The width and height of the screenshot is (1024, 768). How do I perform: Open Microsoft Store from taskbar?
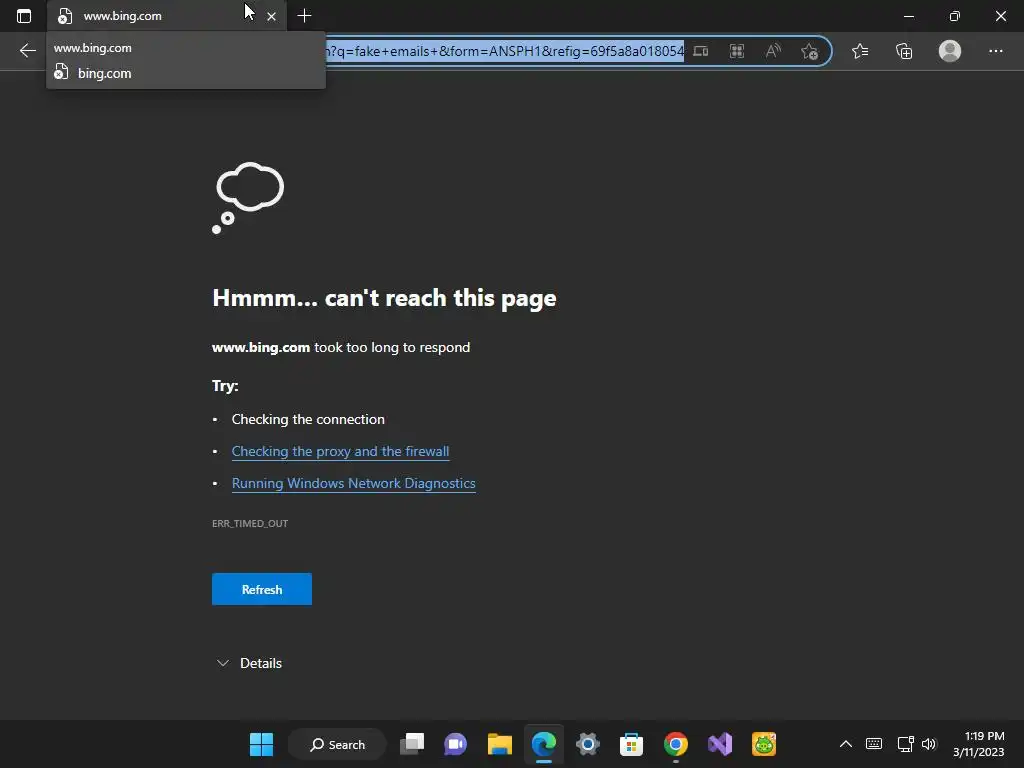632,744
